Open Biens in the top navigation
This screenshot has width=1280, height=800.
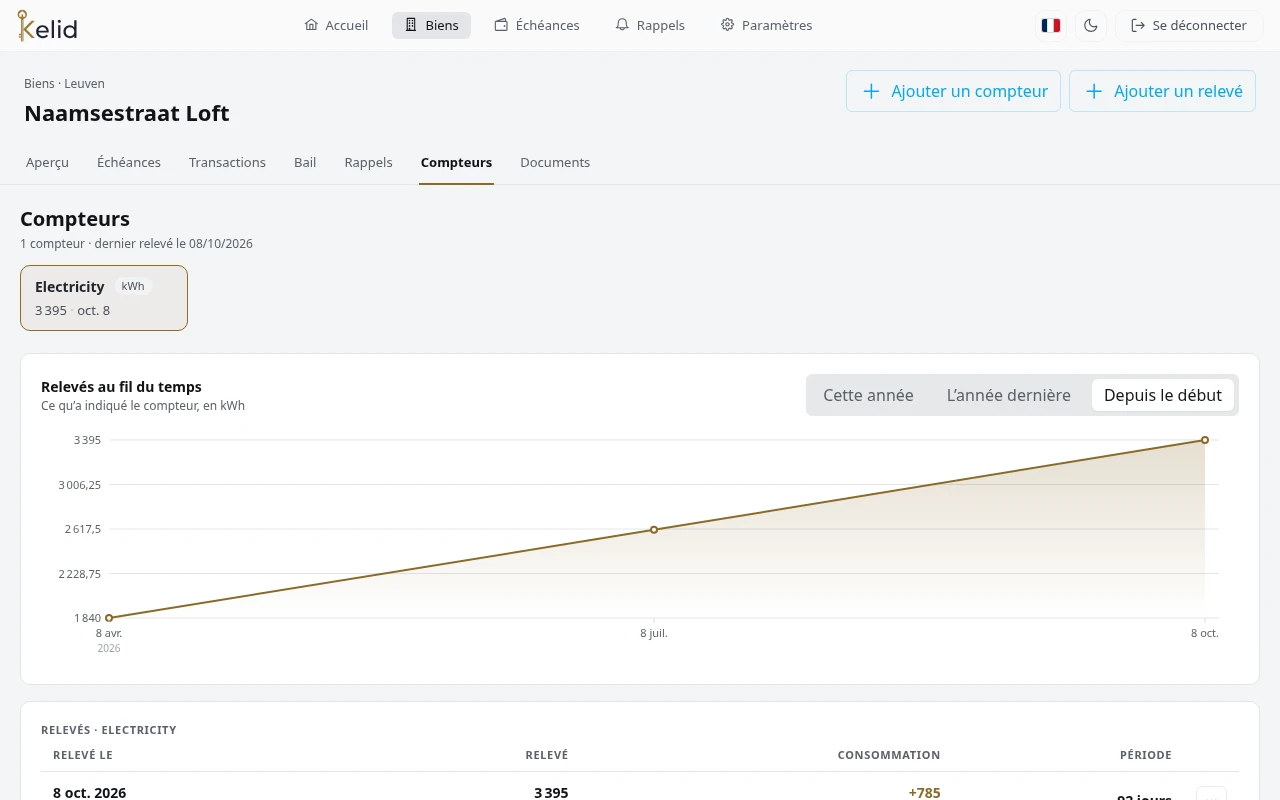tap(431, 25)
